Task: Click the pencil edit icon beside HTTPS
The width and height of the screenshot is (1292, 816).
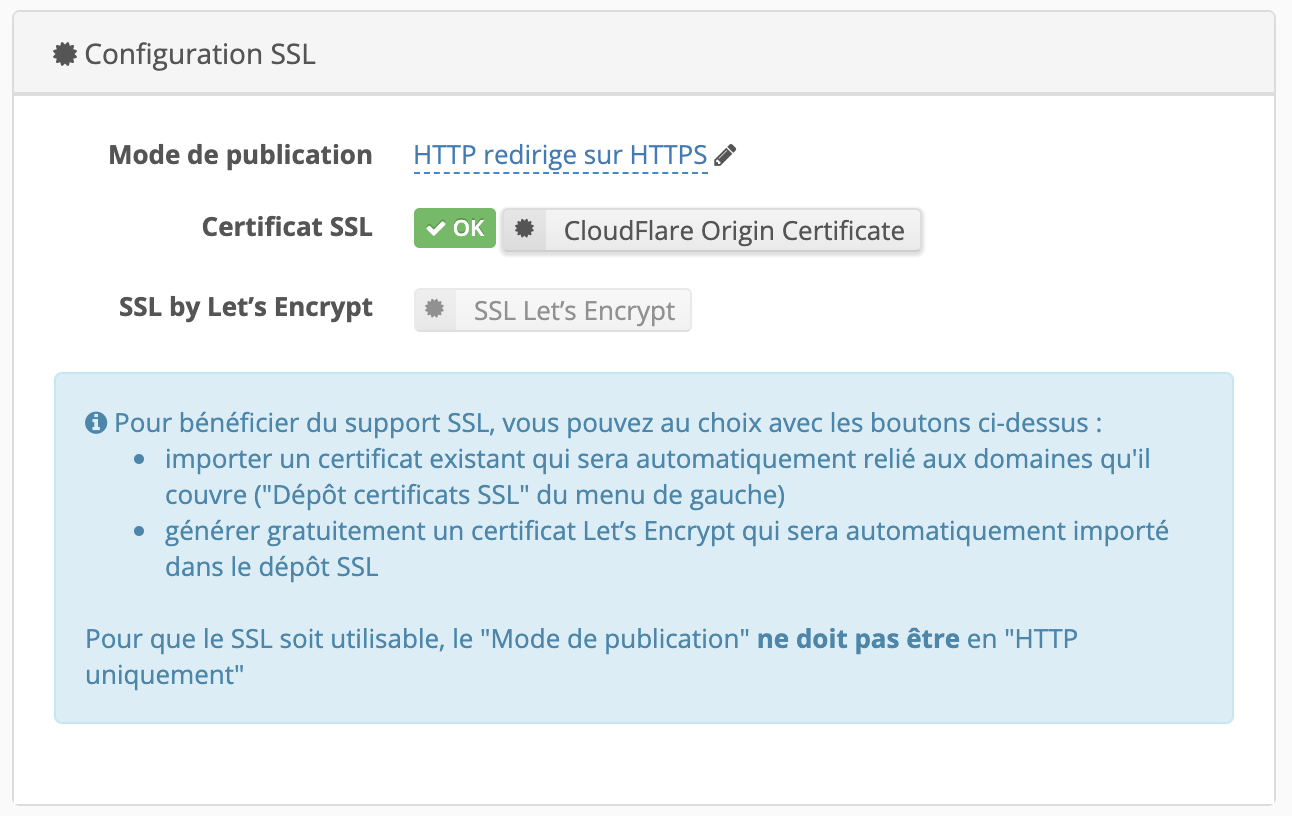Action: click(726, 155)
